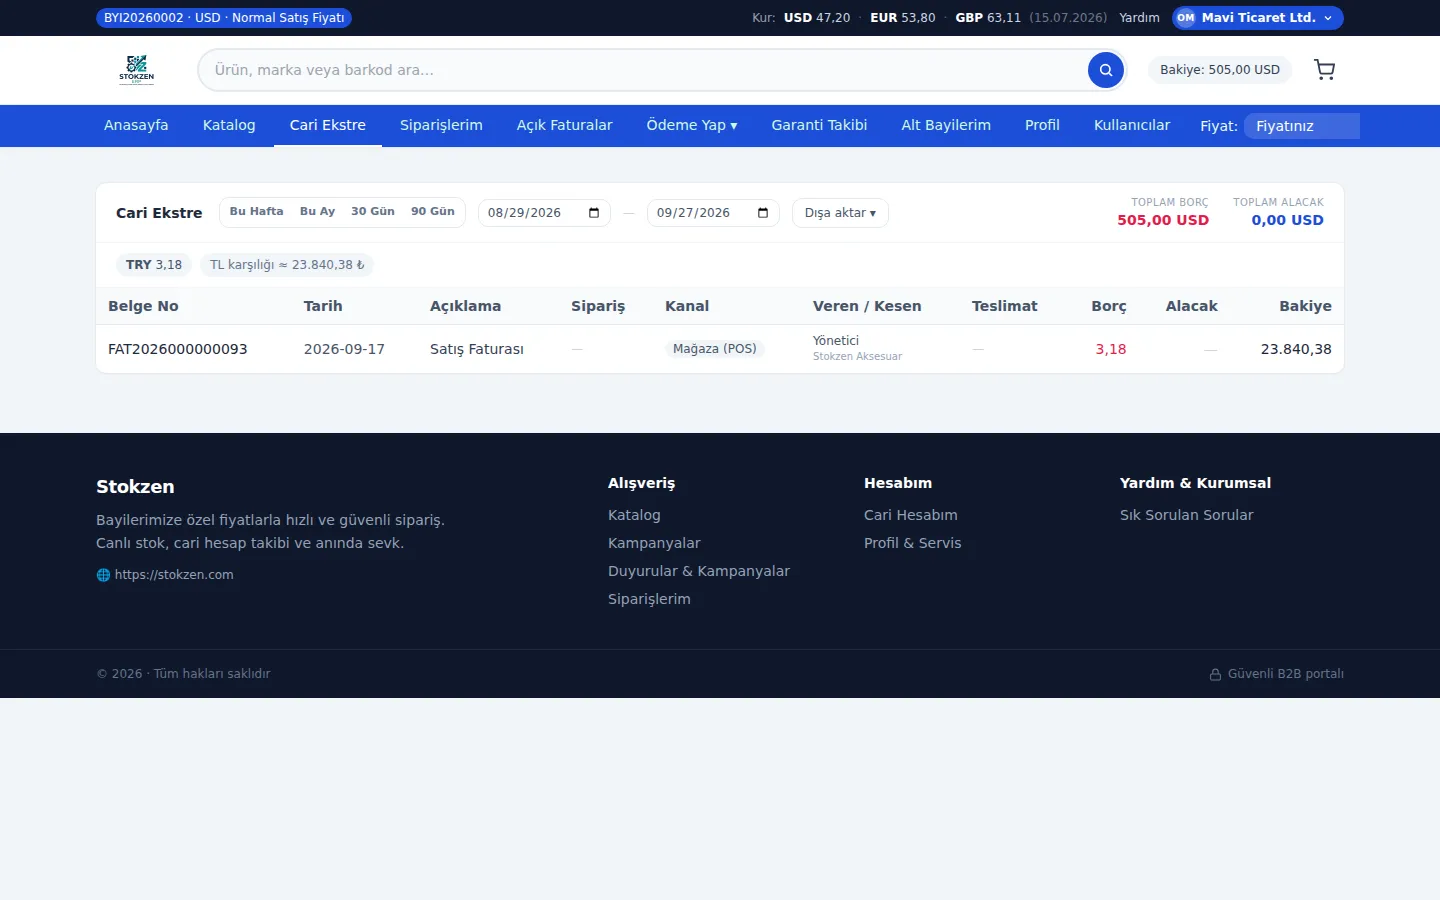Click the Yardım link in top bar
1440x900 pixels.
[1139, 18]
